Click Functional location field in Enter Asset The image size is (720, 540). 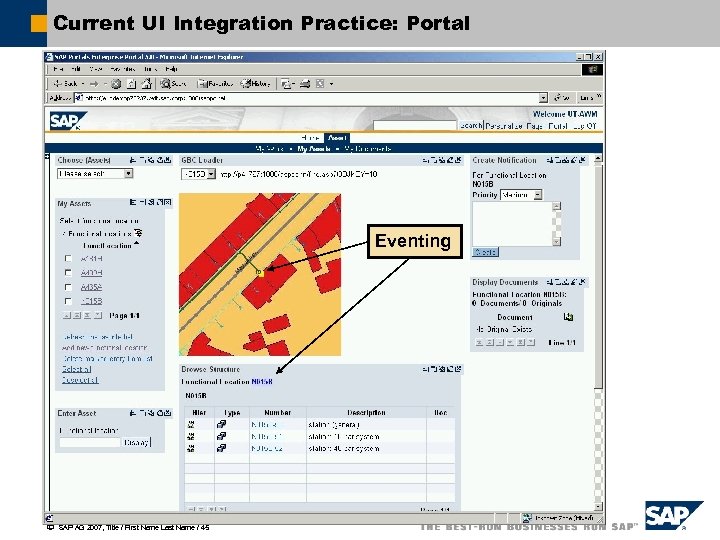pyautogui.click(x=90, y=443)
